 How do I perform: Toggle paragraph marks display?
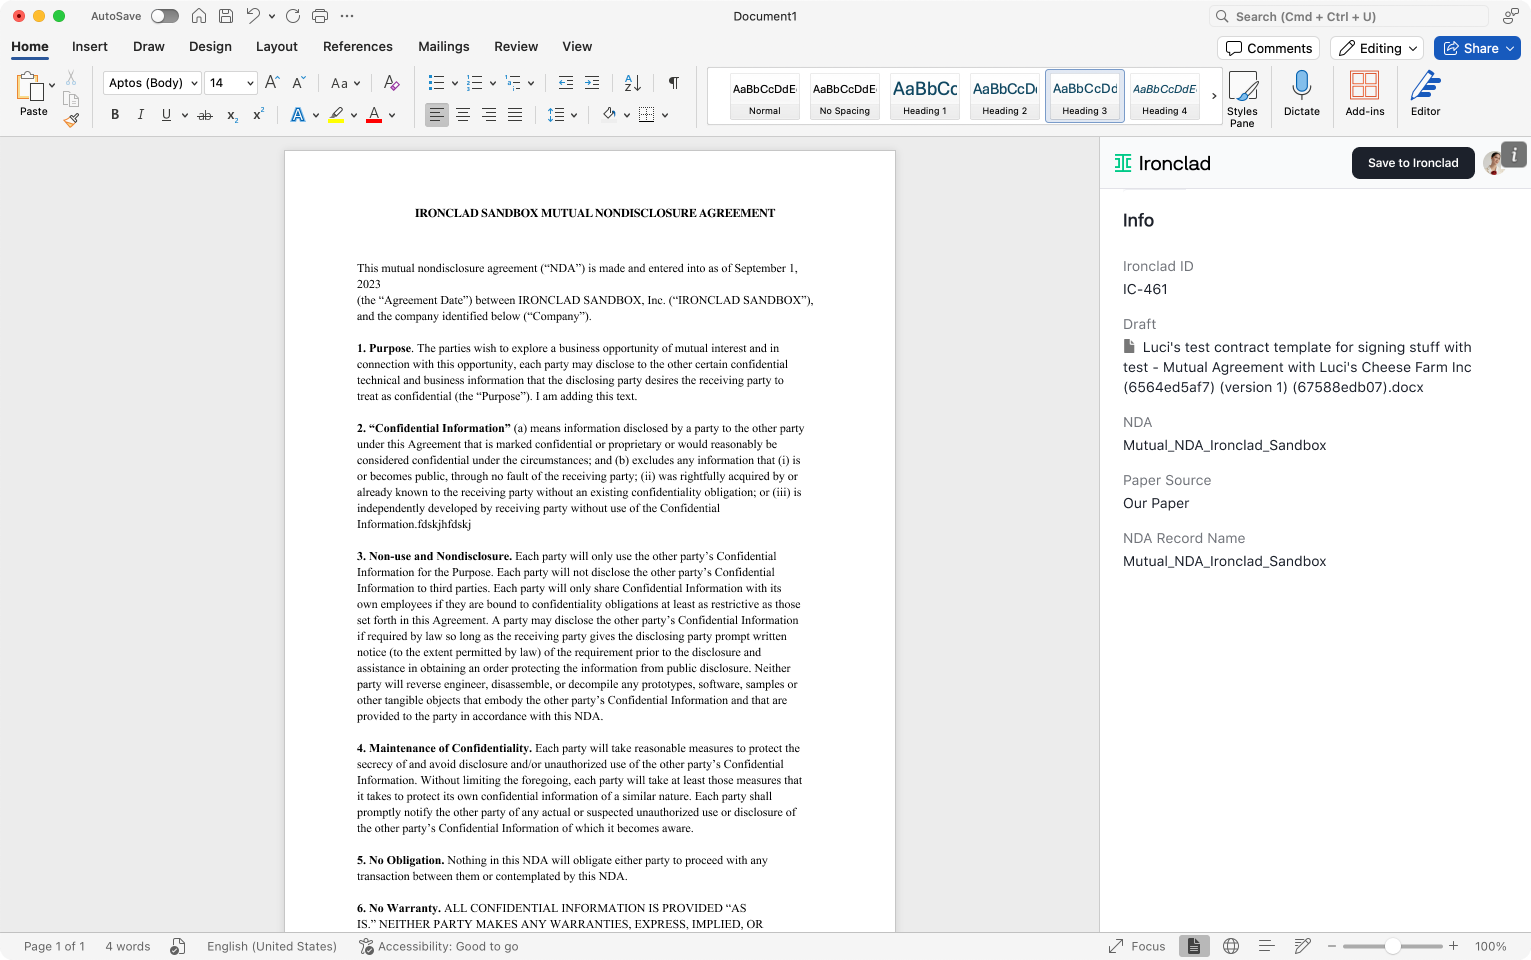(674, 83)
